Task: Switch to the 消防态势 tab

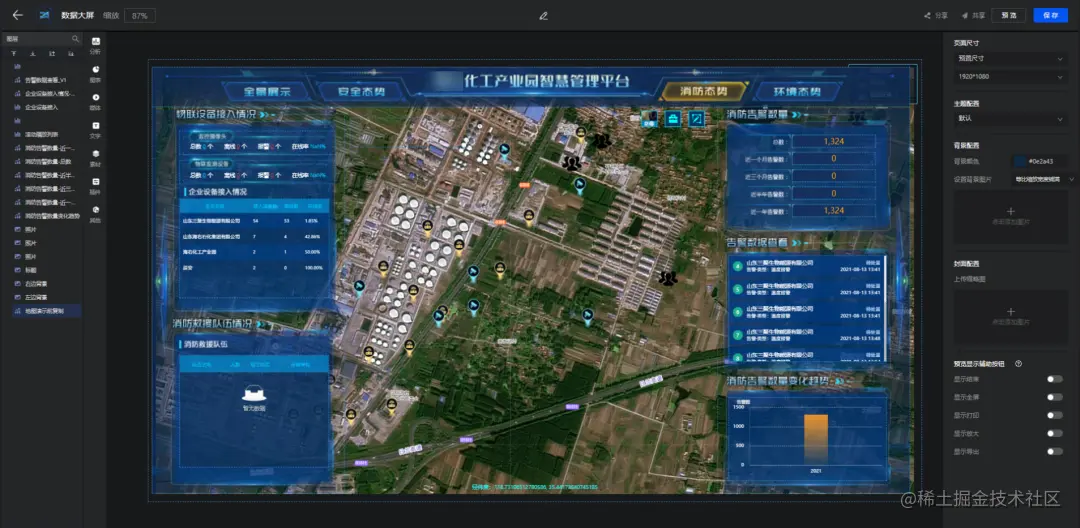Action: pyautogui.click(x=703, y=91)
